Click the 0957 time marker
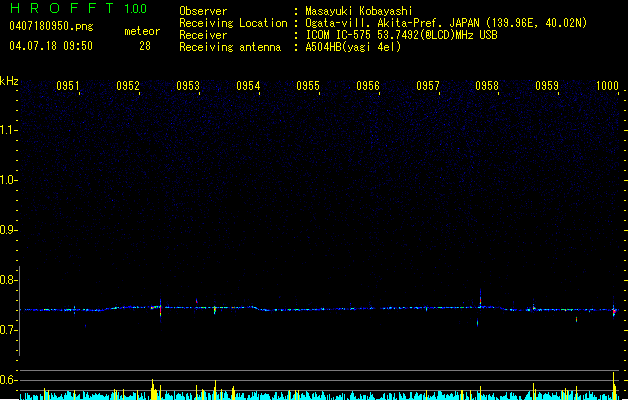The width and height of the screenshot is (629, 400). [428, 86]
